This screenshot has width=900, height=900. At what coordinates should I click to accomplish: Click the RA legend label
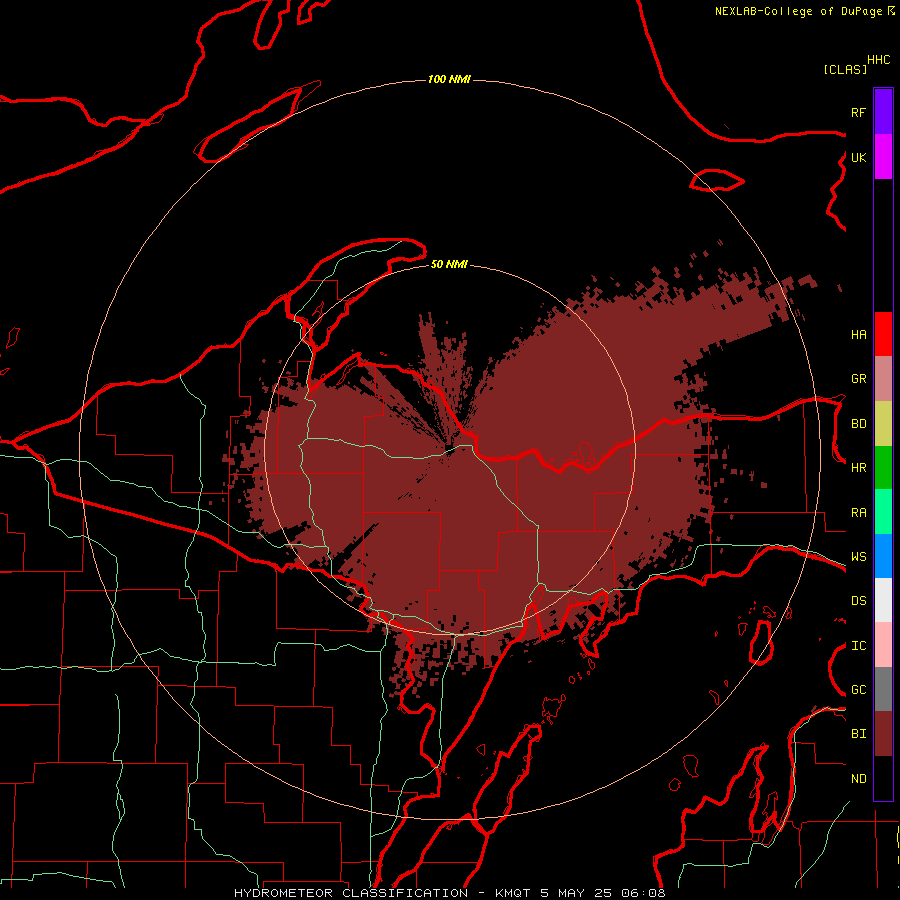858,513
